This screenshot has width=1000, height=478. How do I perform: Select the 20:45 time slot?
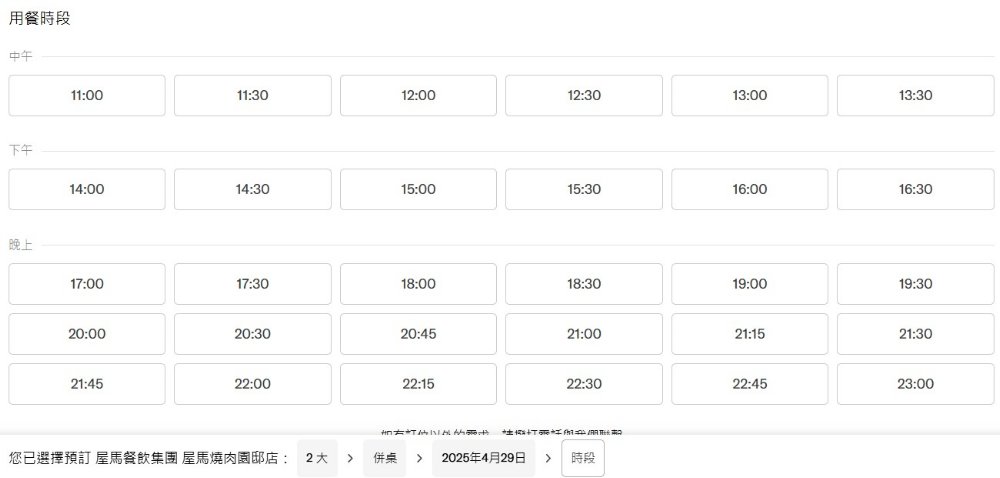418,334
